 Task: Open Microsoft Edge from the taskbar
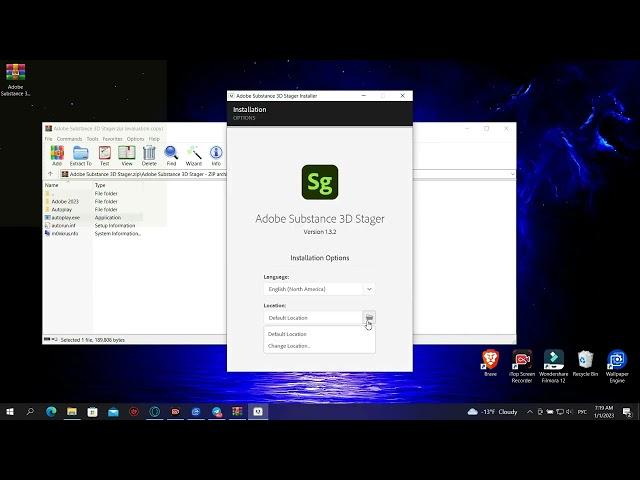(51, 412)
